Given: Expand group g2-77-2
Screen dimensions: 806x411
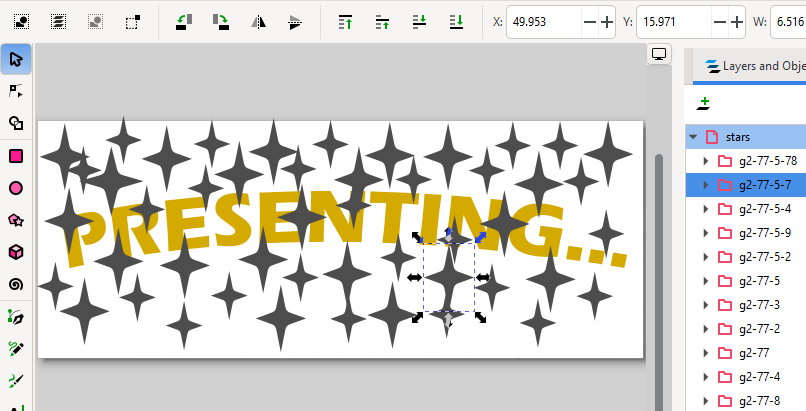Looking at the screenshot, I should coord(706,329).
